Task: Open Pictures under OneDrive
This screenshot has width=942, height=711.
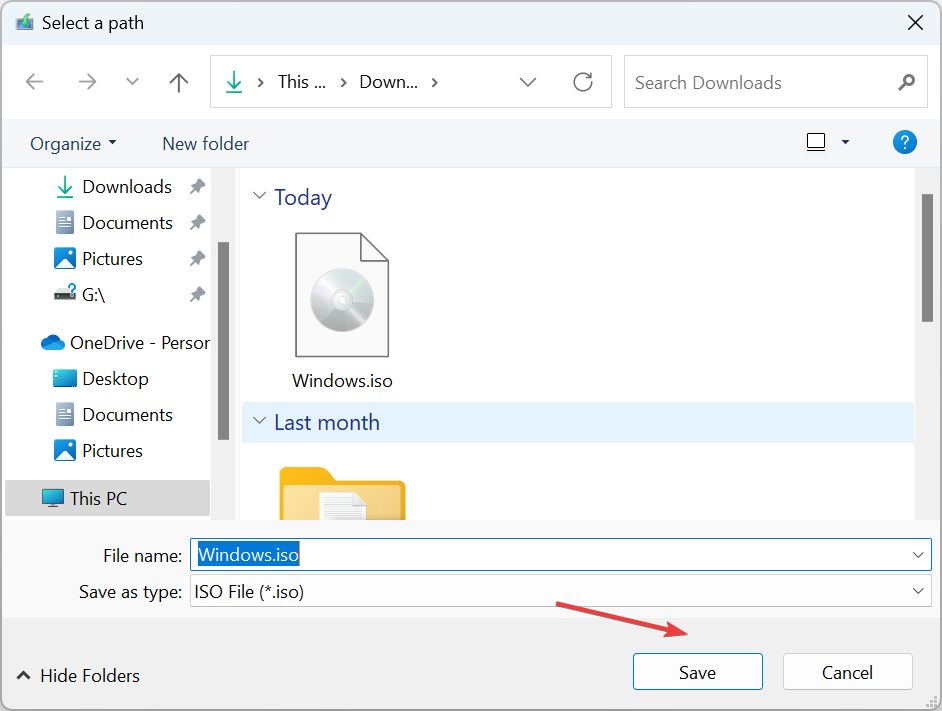Action: pos(99,451)
